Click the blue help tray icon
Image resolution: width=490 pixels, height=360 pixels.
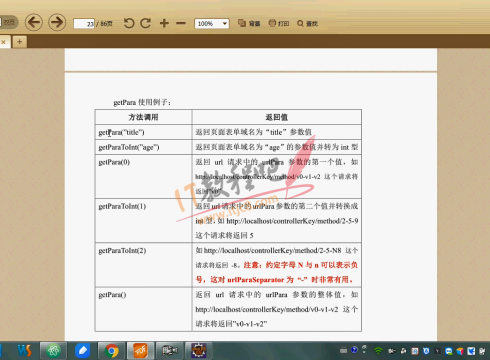354,350
